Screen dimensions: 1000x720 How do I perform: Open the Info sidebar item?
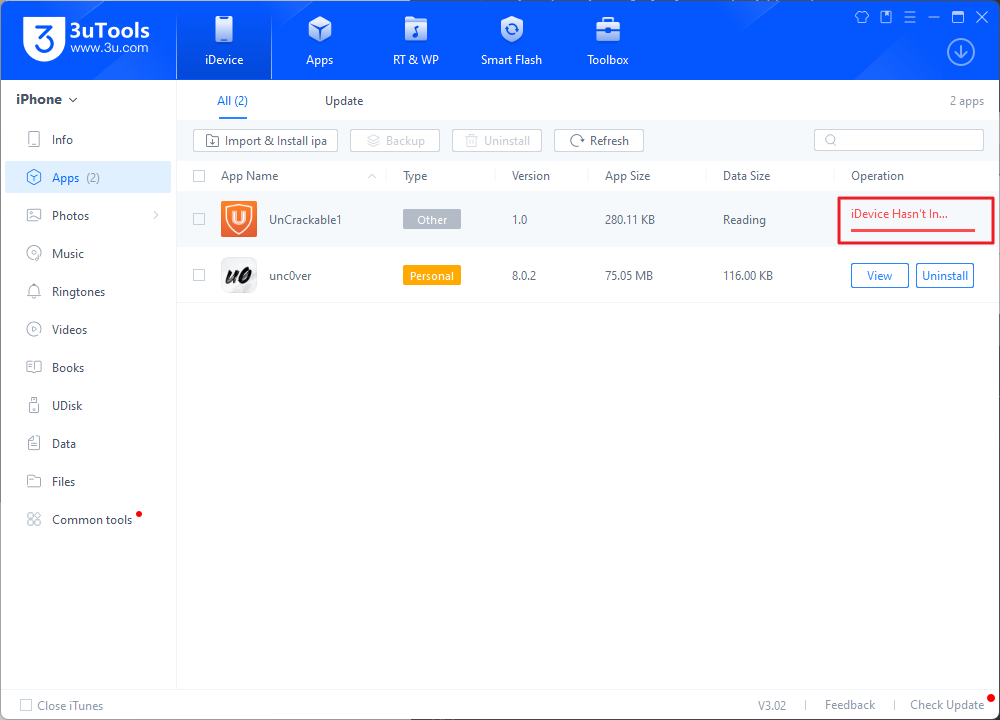click(x=88, y=140)
